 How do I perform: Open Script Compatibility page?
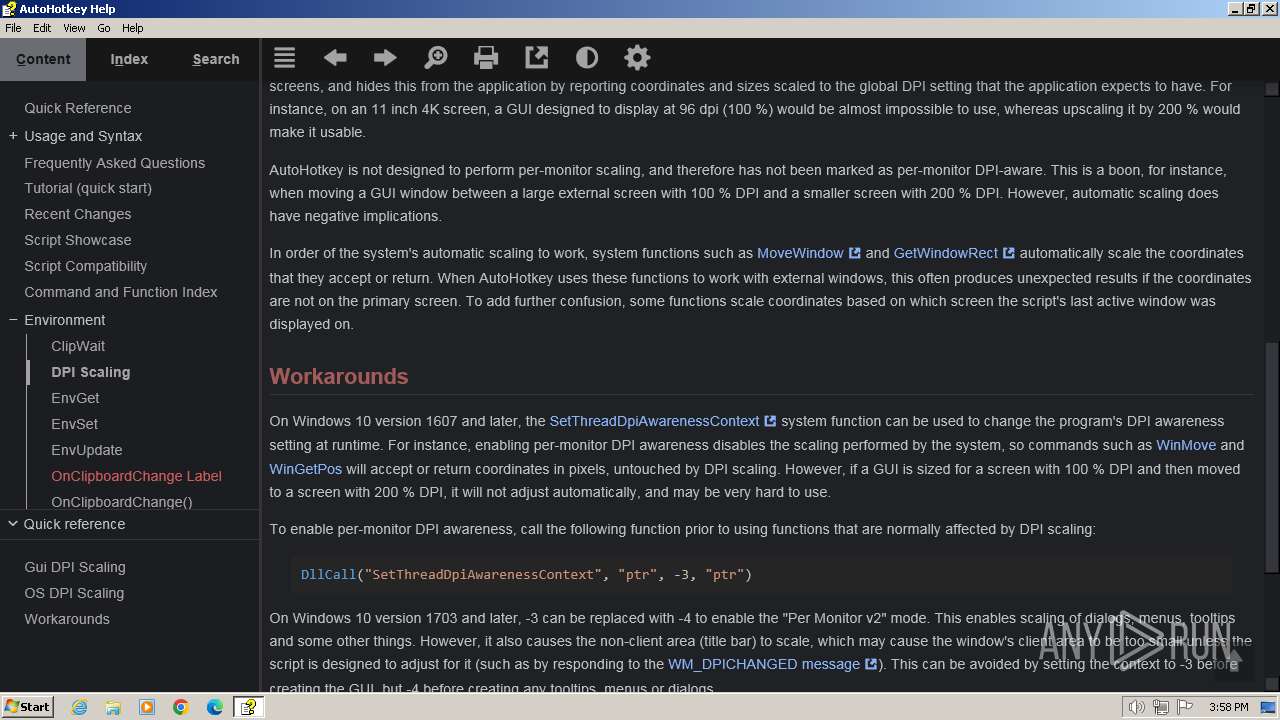click(x=86, y=266)
